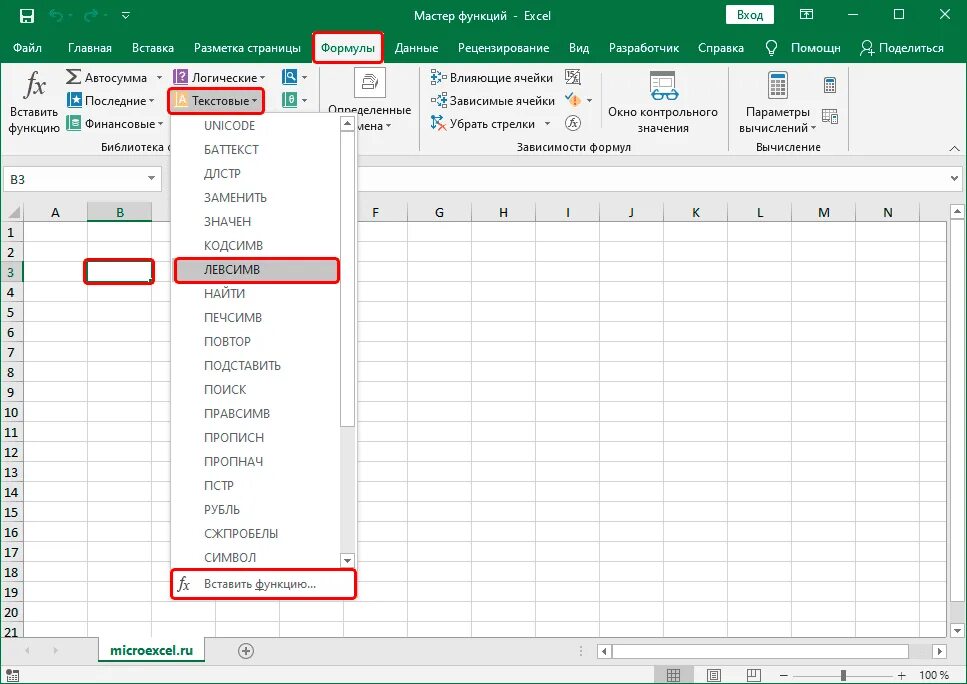Click the Undo arrow icon
The height and width of the screenshot is (684, 967).
56,15
